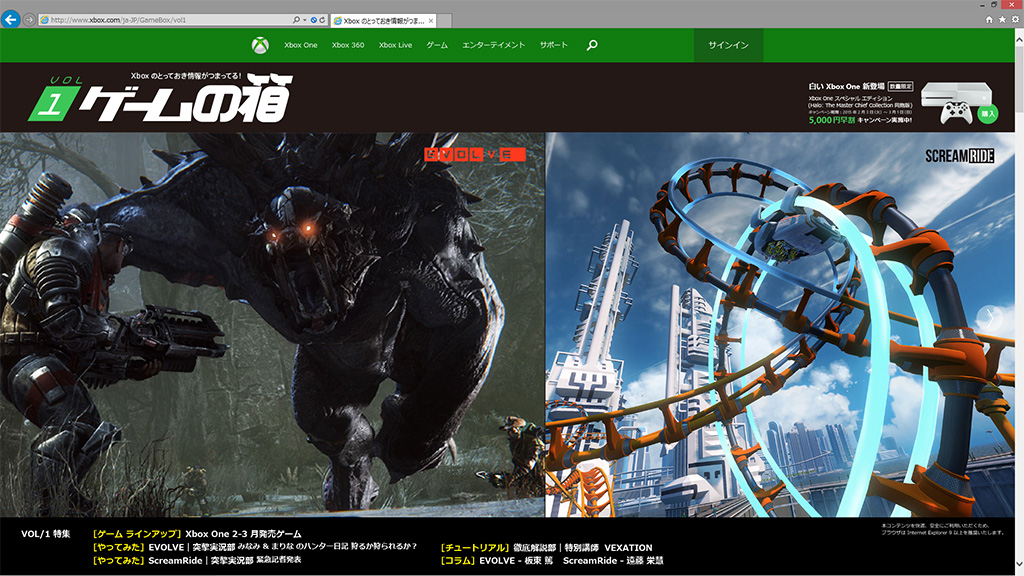Click the SCREAMRIDE logo
Image resolution: width=1024 pixels, height=576 pixels.
click(x=959, y=156)
